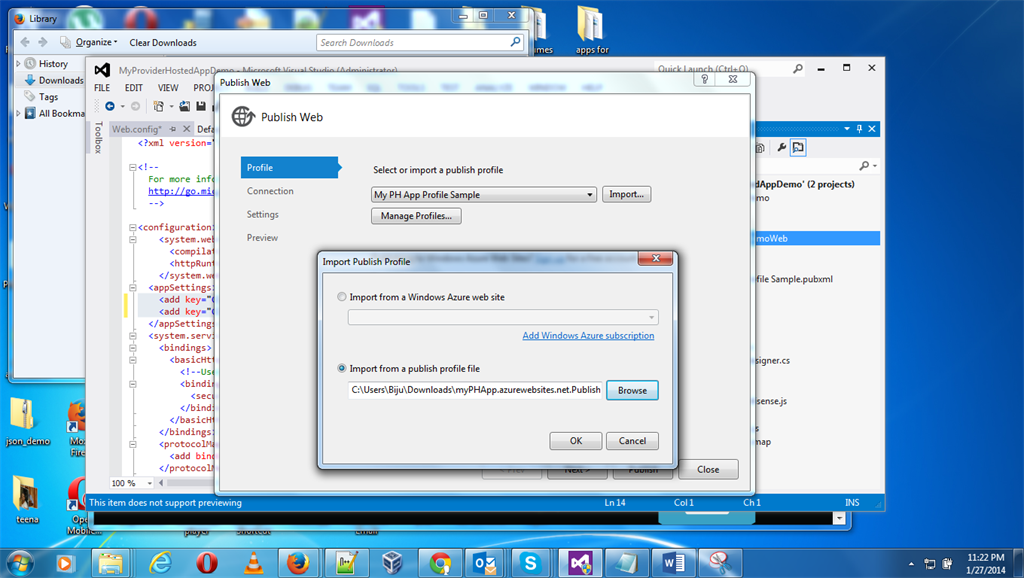This screenshot has width=1024, height=578.
Task: Collapse the appSettings node in Web.config editor
Action: [x=133, y=287]
